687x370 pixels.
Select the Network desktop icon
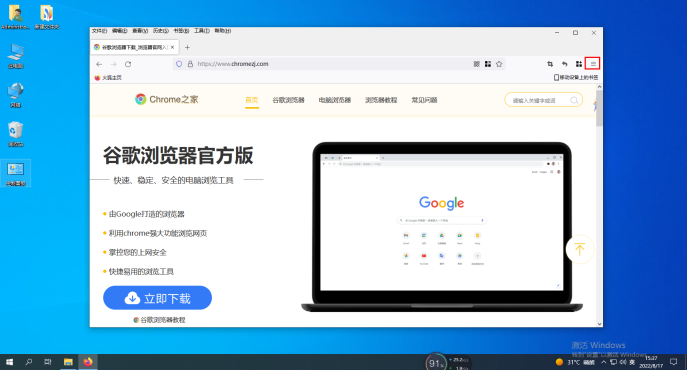16,95
